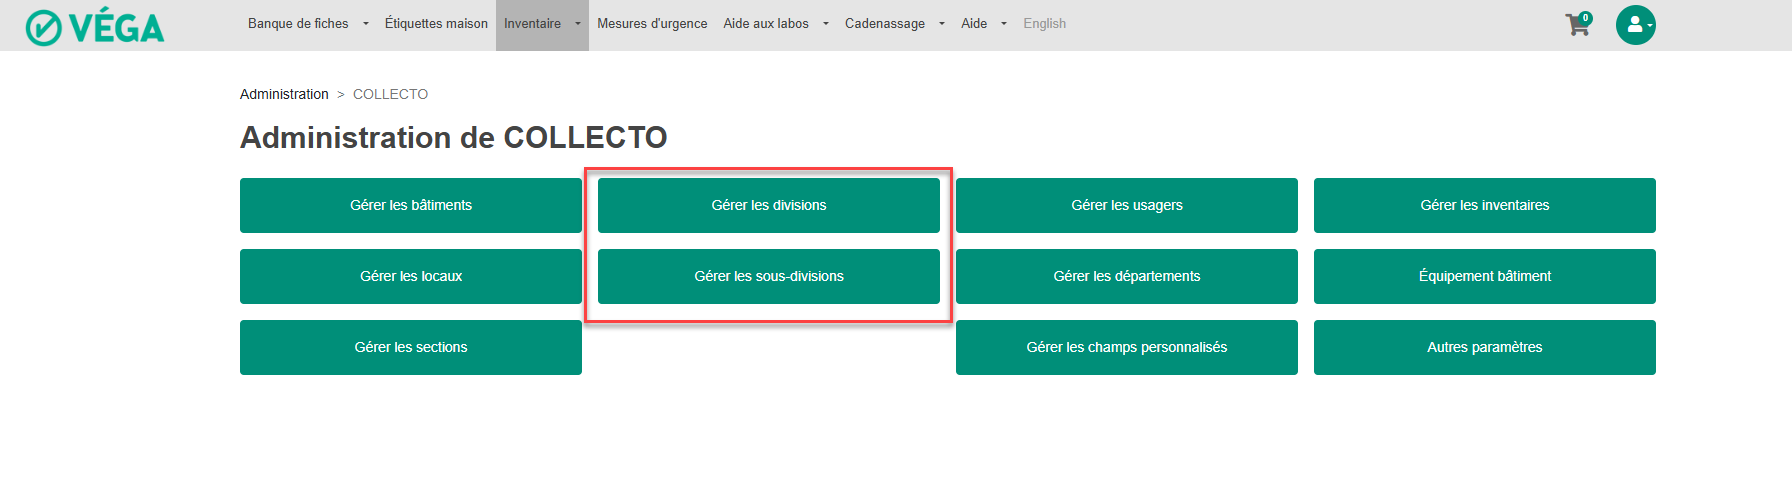The image size is (1792, 495).
Task: Expand the Cadenassage dropdown arrow
Action: [941, 24]
